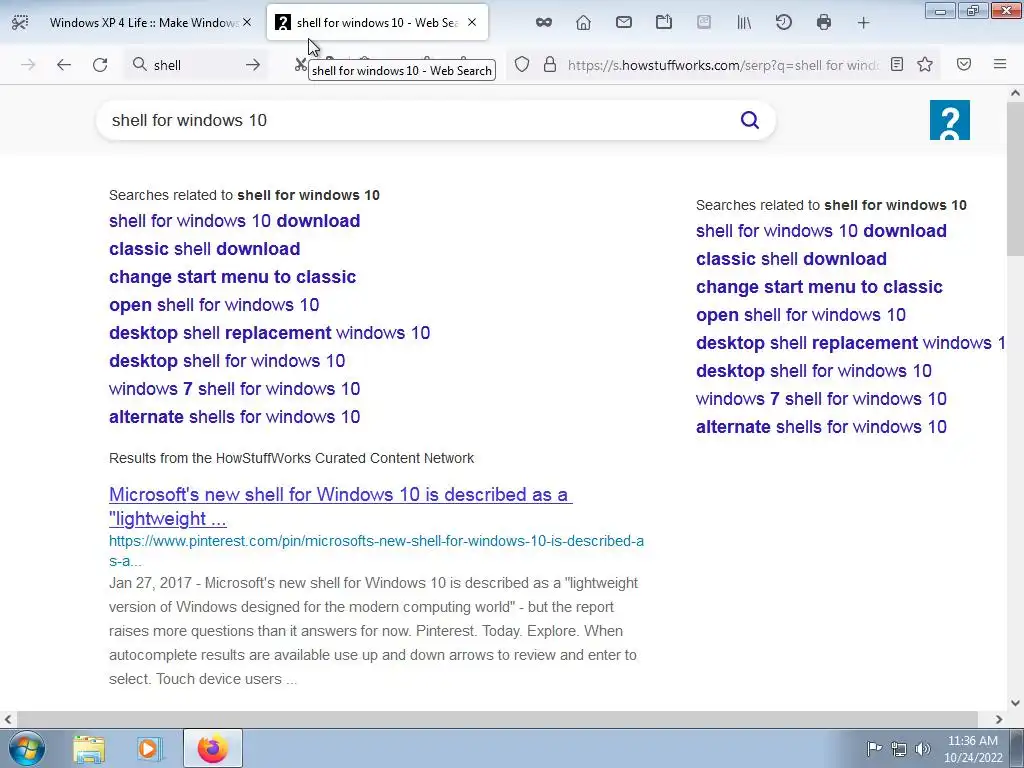Image resolution: width=1024 pixels, height=768 pixels.
Task: Click the howstuffworks URL address bar
Action: [x=724, y=65]
